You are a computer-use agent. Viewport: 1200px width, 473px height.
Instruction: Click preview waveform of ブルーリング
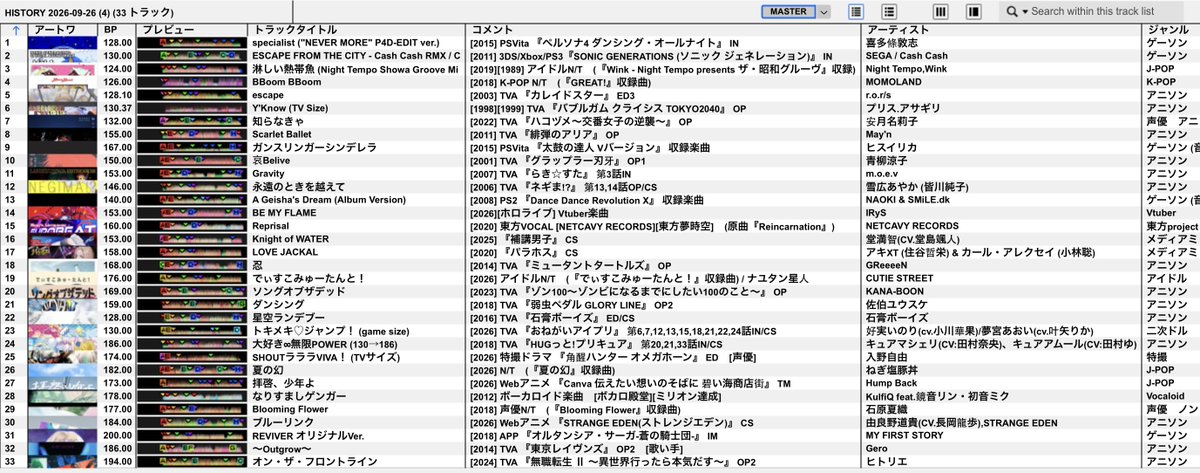pyautogui.click(x=193, y=421)
